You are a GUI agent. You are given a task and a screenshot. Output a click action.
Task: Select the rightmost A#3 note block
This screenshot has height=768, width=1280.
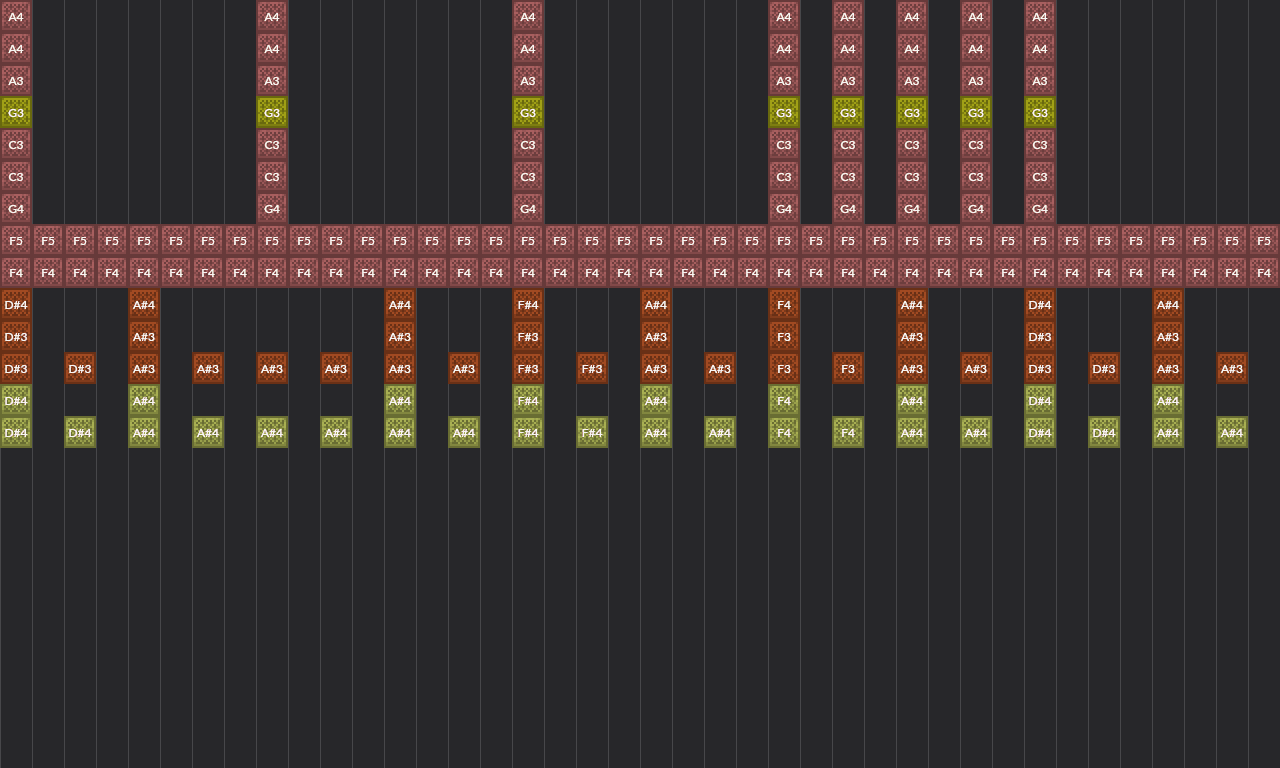click(1232, 368)
